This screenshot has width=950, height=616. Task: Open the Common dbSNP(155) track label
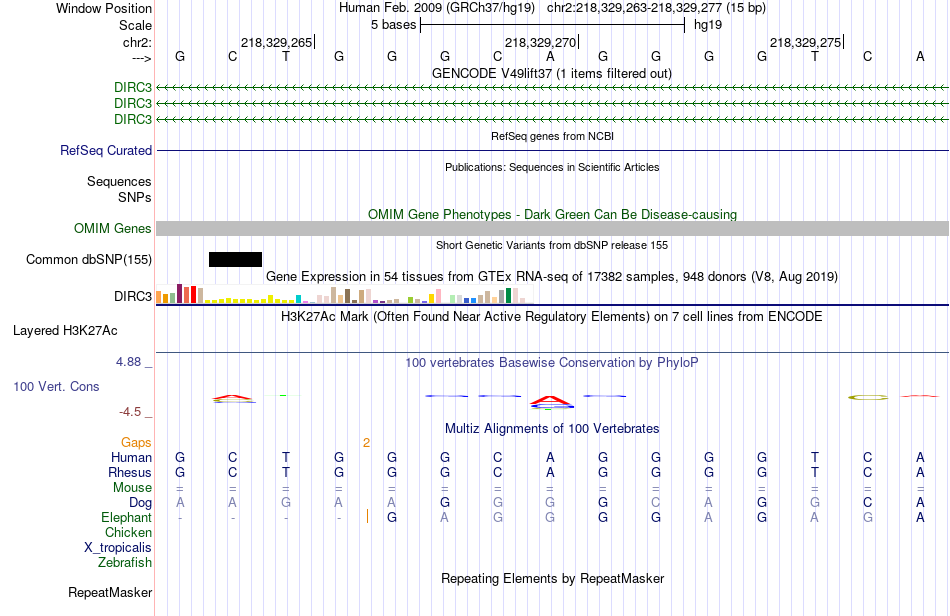(x=88, y=259)
